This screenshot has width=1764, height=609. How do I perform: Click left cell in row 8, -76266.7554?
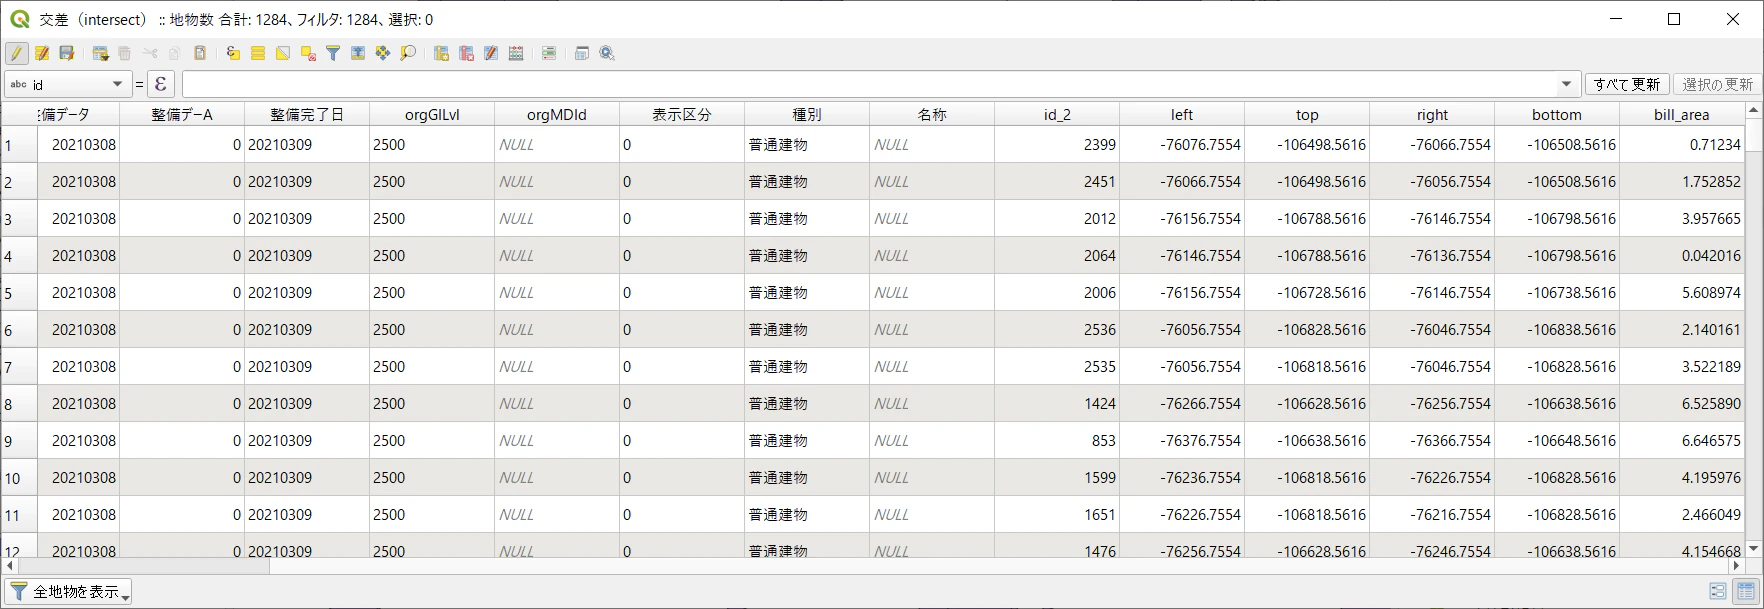[1182, 404]
